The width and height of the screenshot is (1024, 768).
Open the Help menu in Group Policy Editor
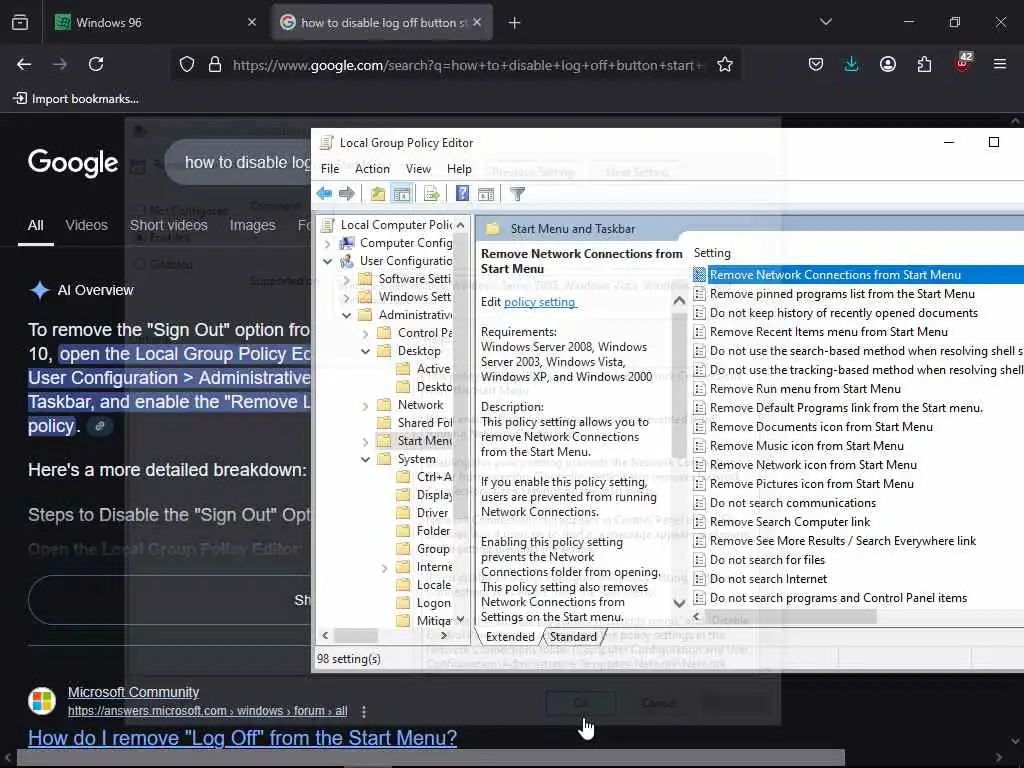click(x=459, y=168)
